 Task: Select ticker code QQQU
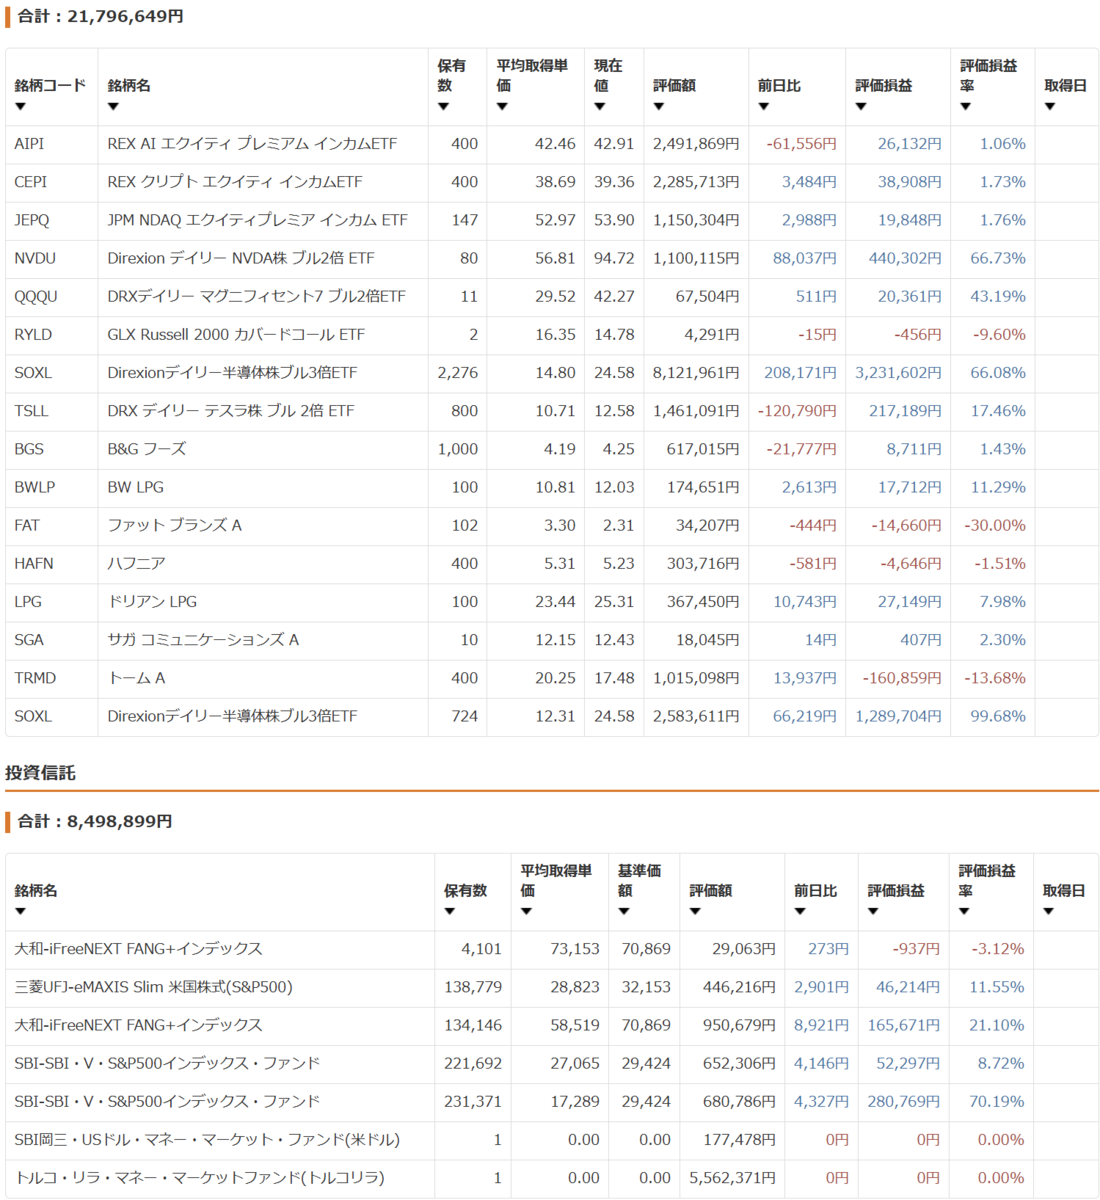pyautogui.click(x=36, y=296)
